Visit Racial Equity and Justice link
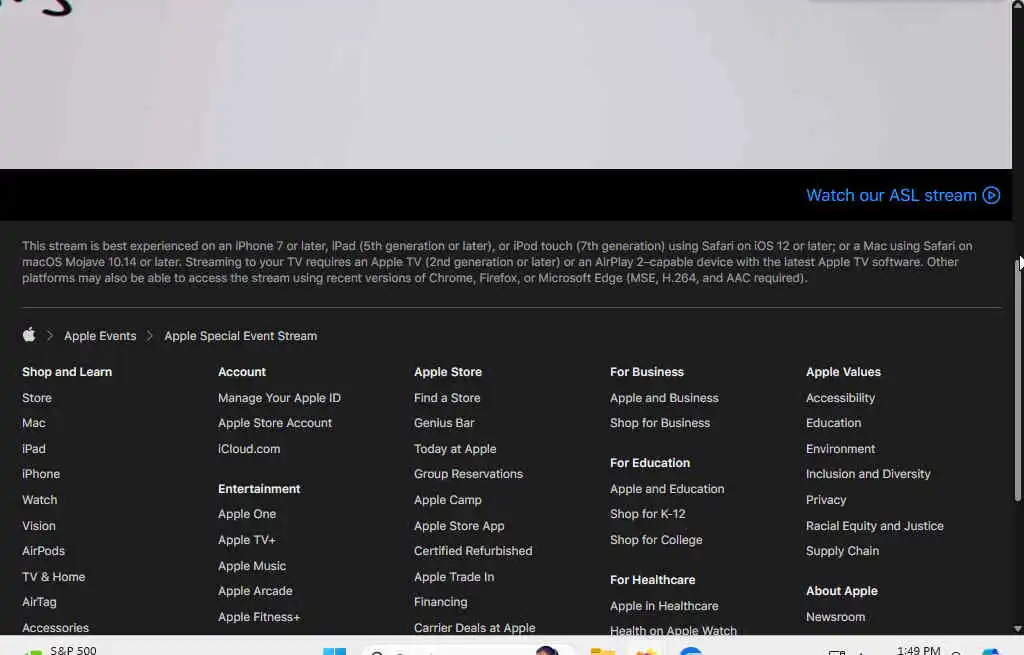The width and height of the screenshot is (1024, 655). (x=874, y=526)
